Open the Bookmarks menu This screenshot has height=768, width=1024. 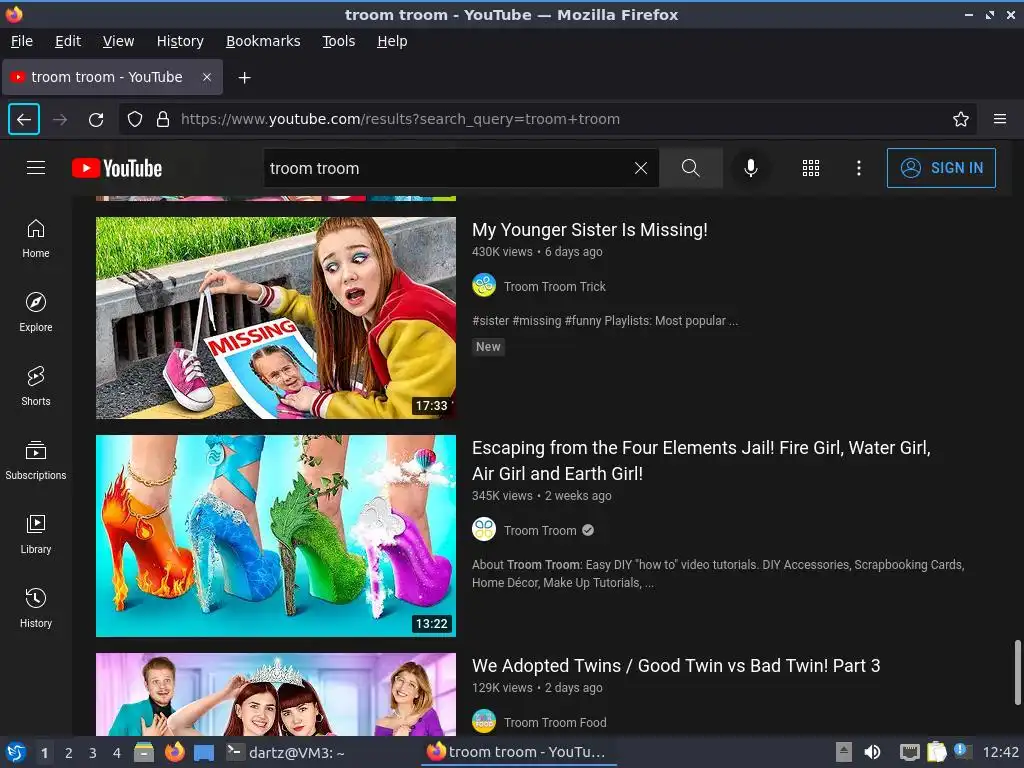point(263,41)
